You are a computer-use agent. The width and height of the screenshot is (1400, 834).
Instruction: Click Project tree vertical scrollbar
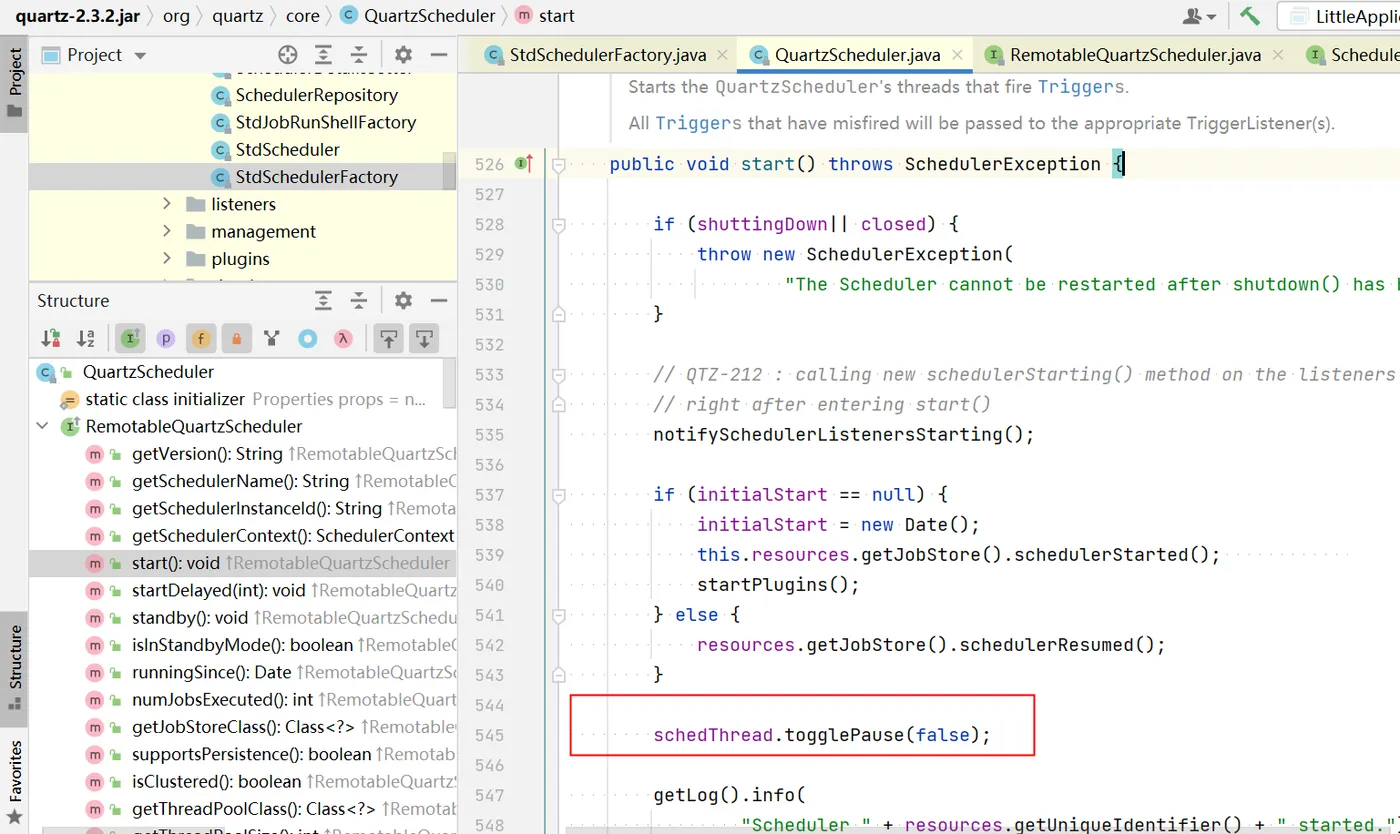(450, 170)
